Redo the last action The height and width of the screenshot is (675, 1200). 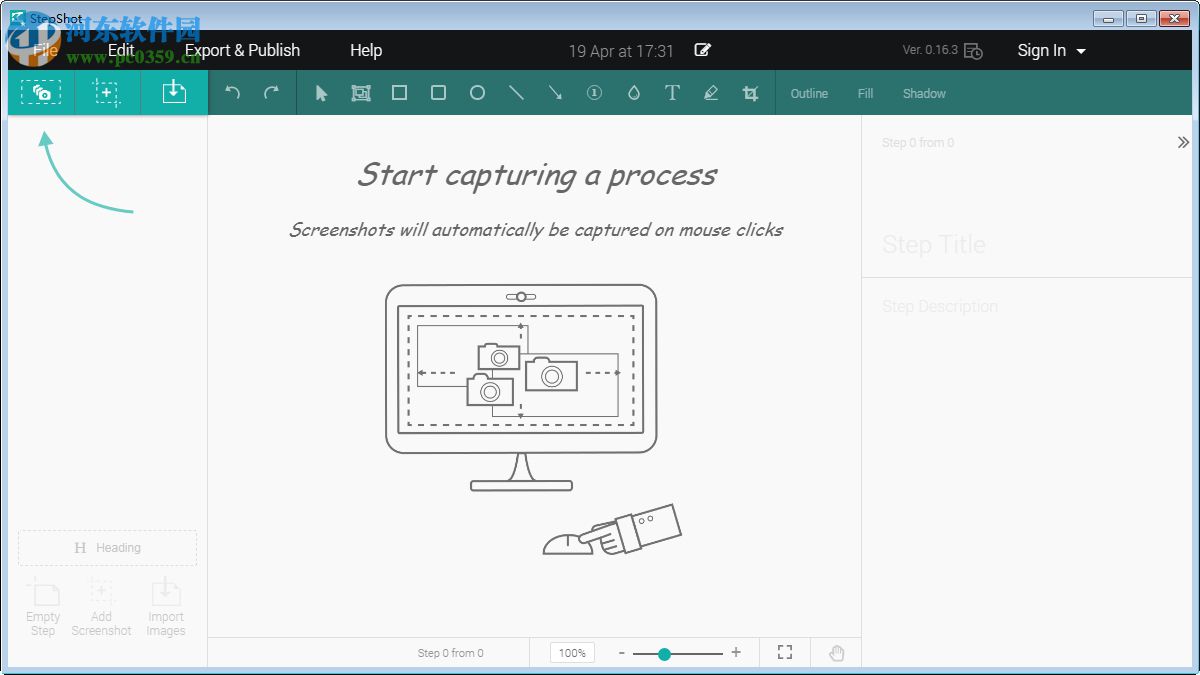click(x=271, y=93)
